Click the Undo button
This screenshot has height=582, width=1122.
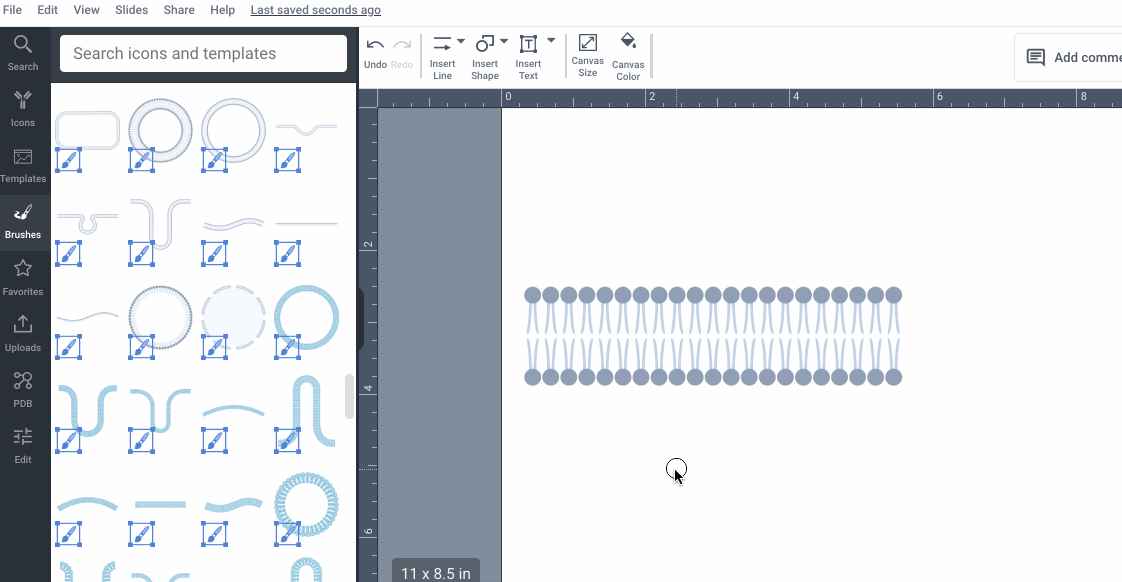coord(375,52)
